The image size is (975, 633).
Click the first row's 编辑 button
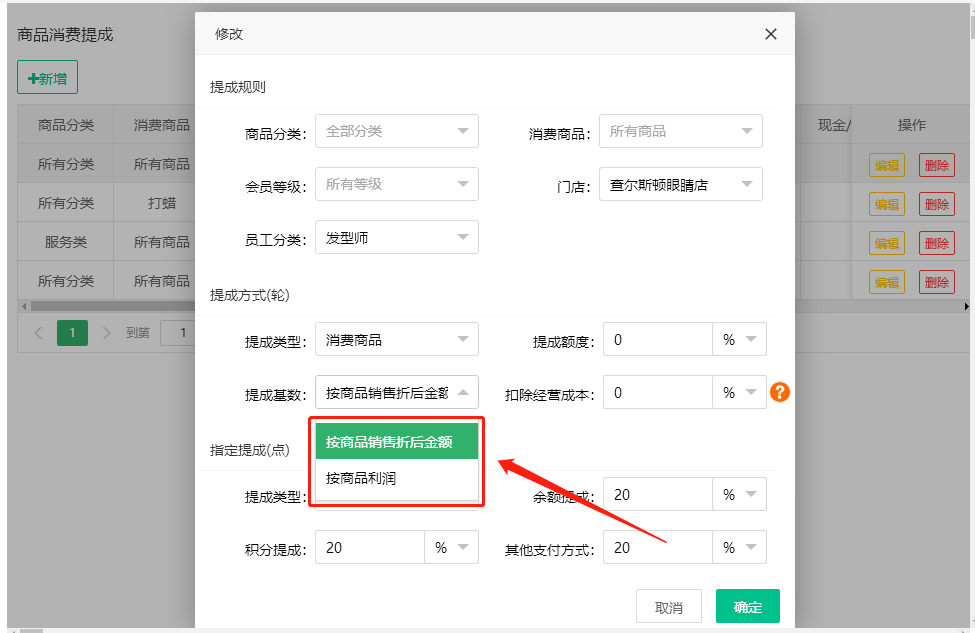click(x=886, y=165)
